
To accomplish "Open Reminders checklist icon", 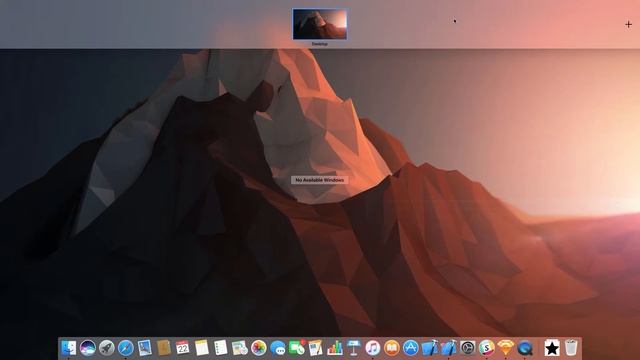I will pyautogui.click(x=220, y=348).
